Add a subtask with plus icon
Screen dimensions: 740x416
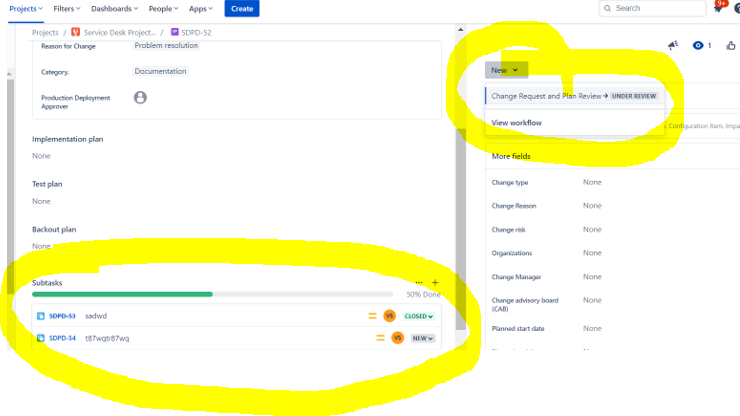tap(435, 282)
